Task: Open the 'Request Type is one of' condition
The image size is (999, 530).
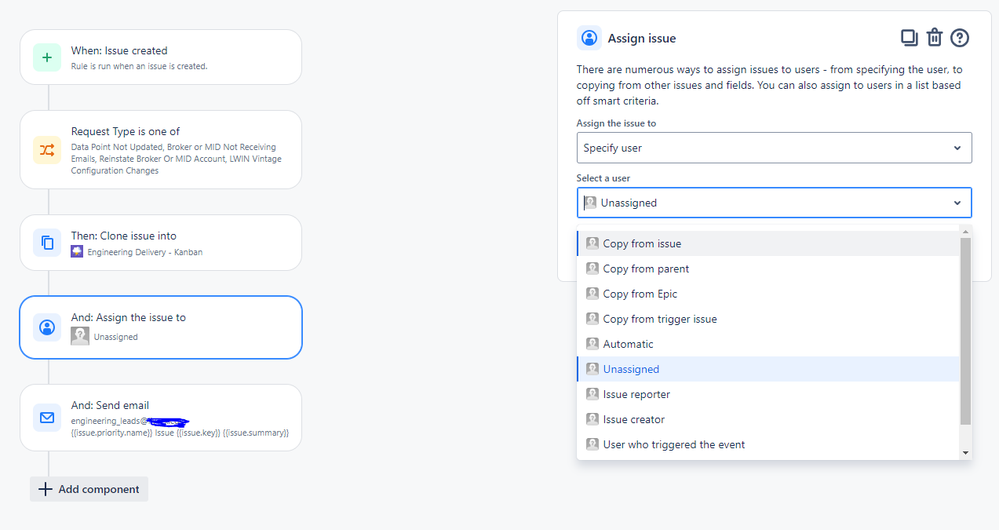Action: coord(161,150)
